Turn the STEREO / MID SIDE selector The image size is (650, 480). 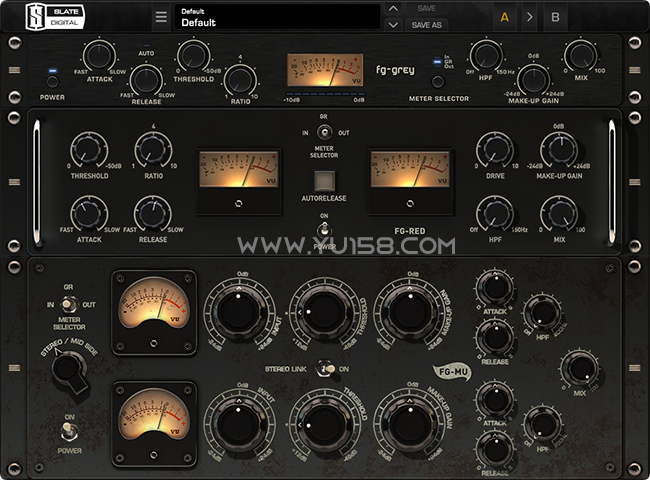pyautogui.click(x=70, y=370)
